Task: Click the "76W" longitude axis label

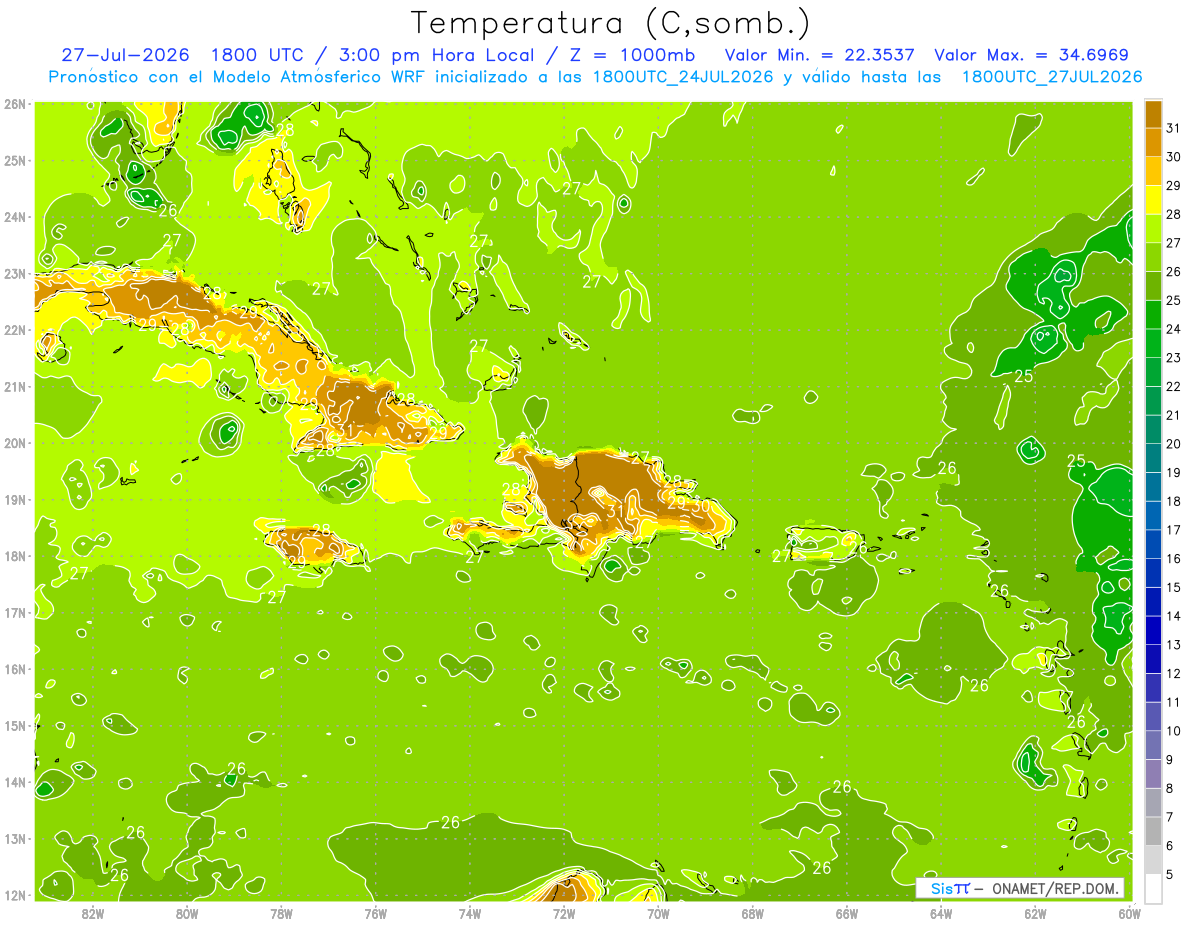Action: click(x=375, y=913)
